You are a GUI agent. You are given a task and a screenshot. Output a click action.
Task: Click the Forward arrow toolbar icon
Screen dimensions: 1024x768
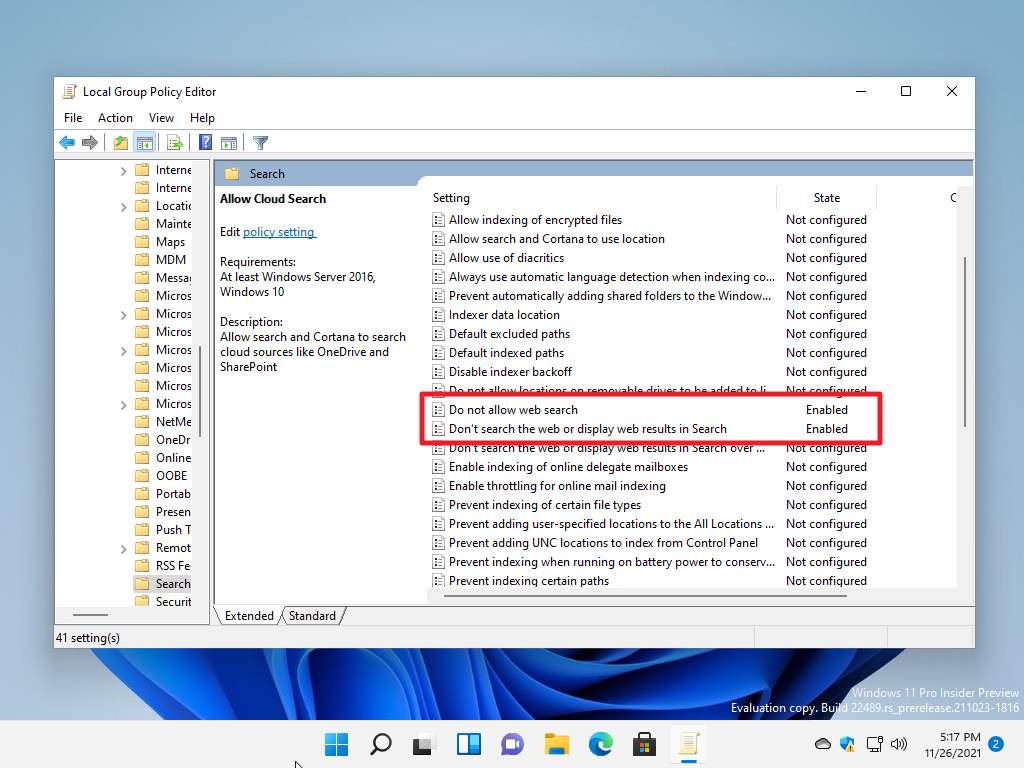pos(90,142)
